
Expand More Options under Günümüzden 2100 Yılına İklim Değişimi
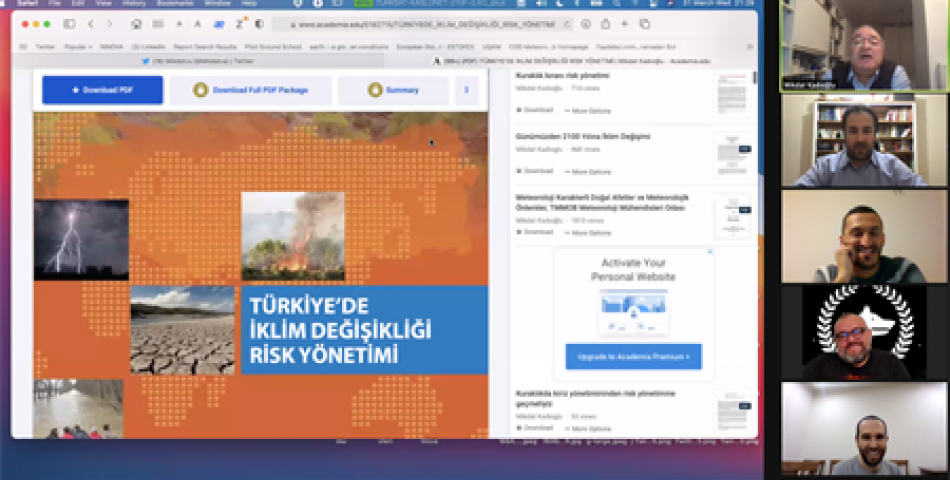pyautogui.click(x=587, y=170)
